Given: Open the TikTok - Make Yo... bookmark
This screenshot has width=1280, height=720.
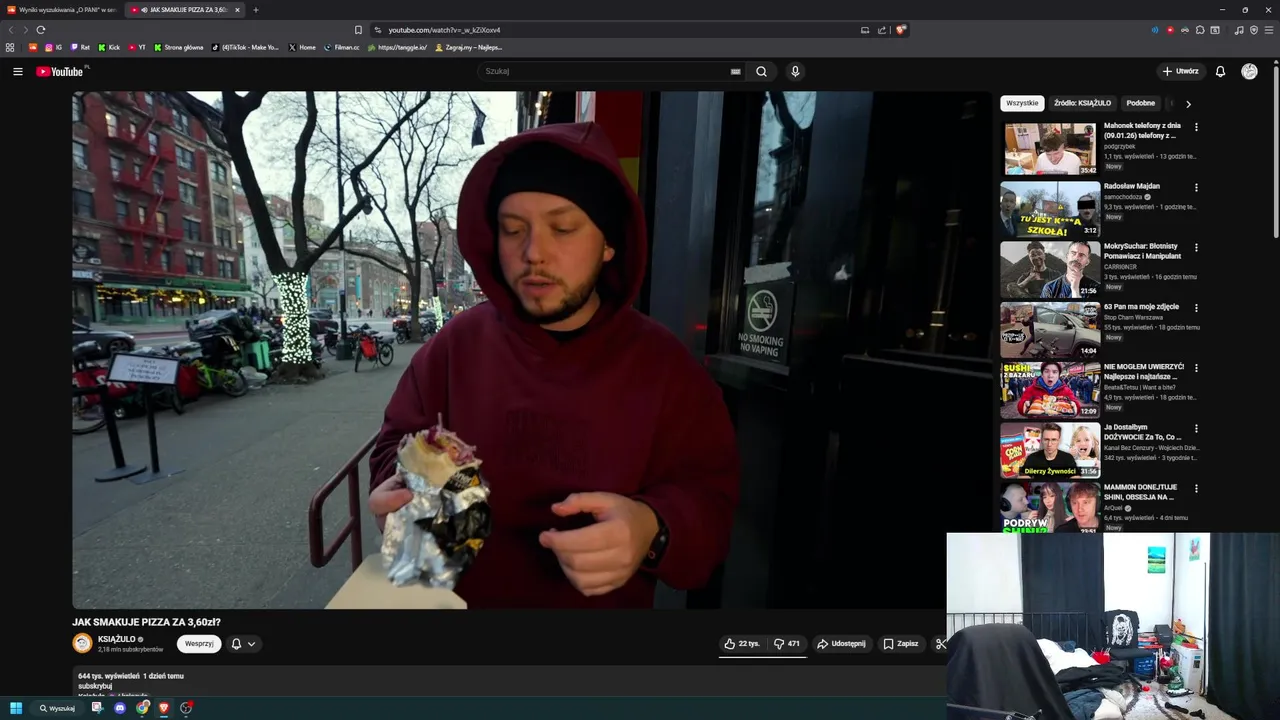Looking at the screenshot, I should (246, 47).
